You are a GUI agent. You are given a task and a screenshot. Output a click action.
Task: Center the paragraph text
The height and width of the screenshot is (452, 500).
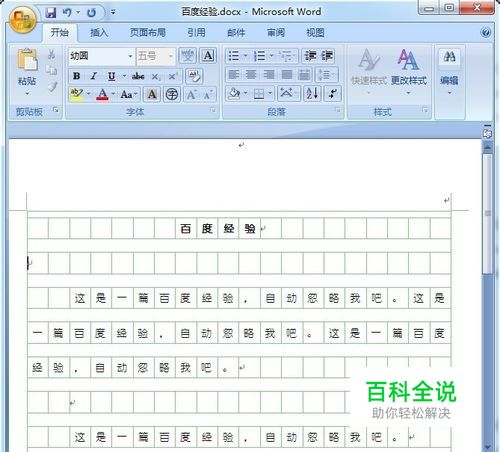251,75
